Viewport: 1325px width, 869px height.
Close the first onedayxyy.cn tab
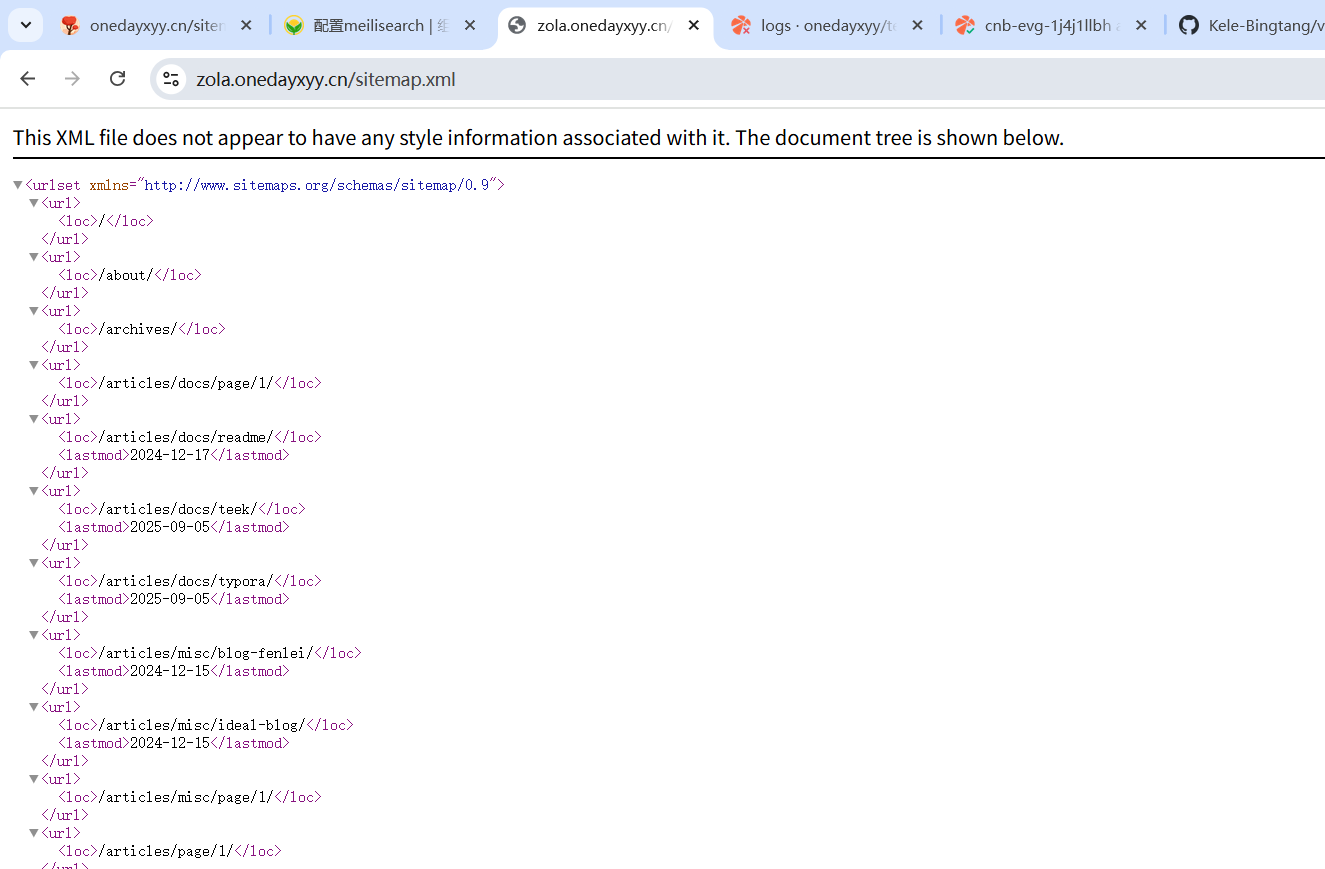point(247,25)
